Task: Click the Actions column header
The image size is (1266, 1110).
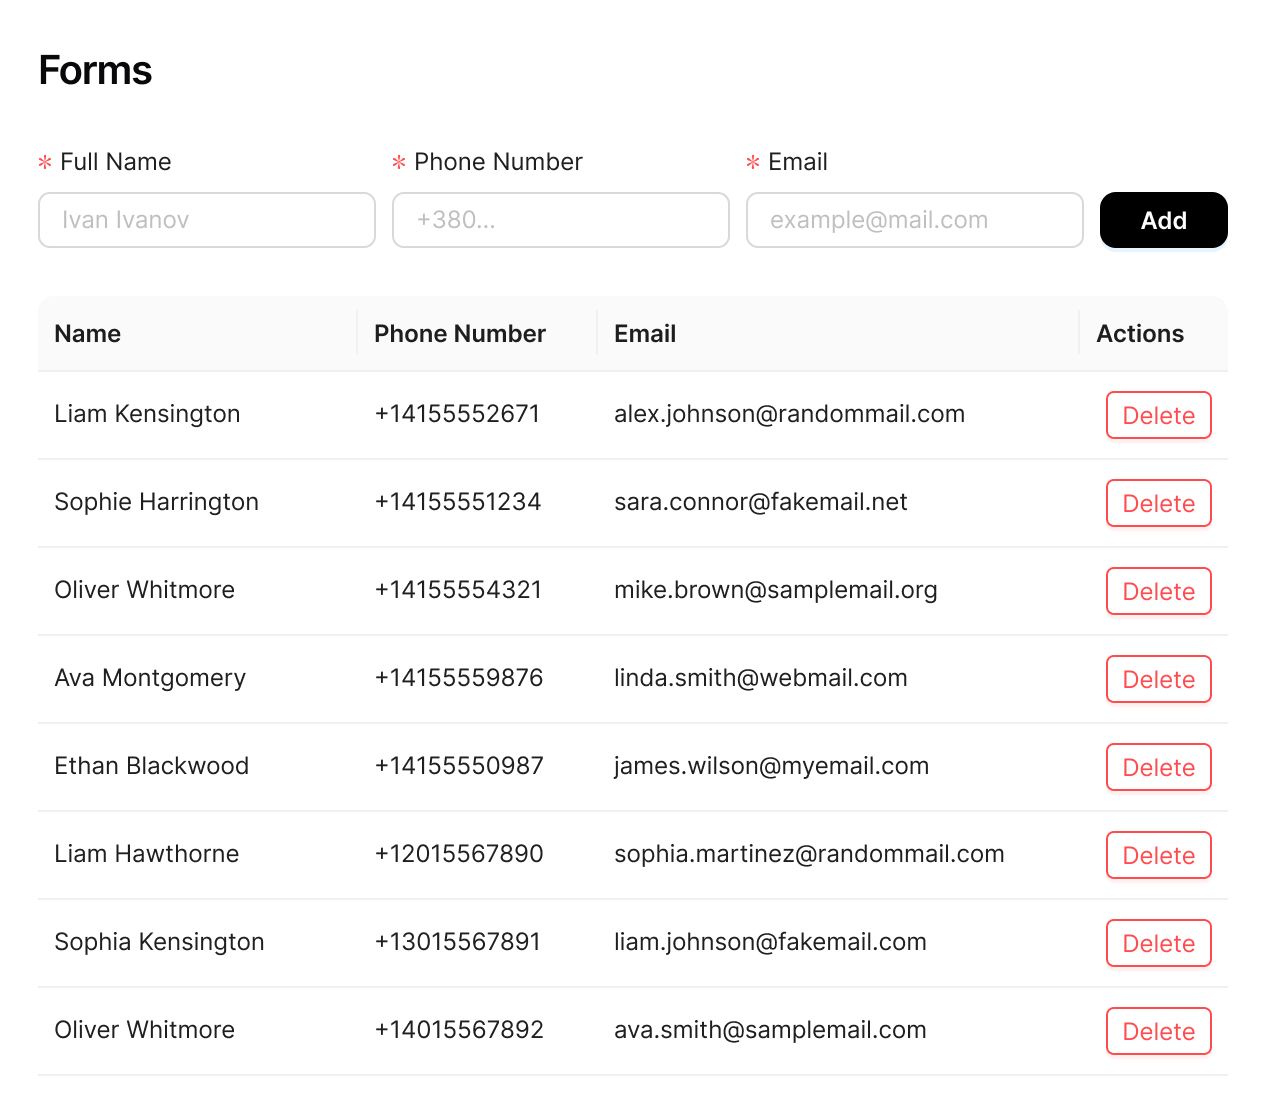Action: [1140, 334]
